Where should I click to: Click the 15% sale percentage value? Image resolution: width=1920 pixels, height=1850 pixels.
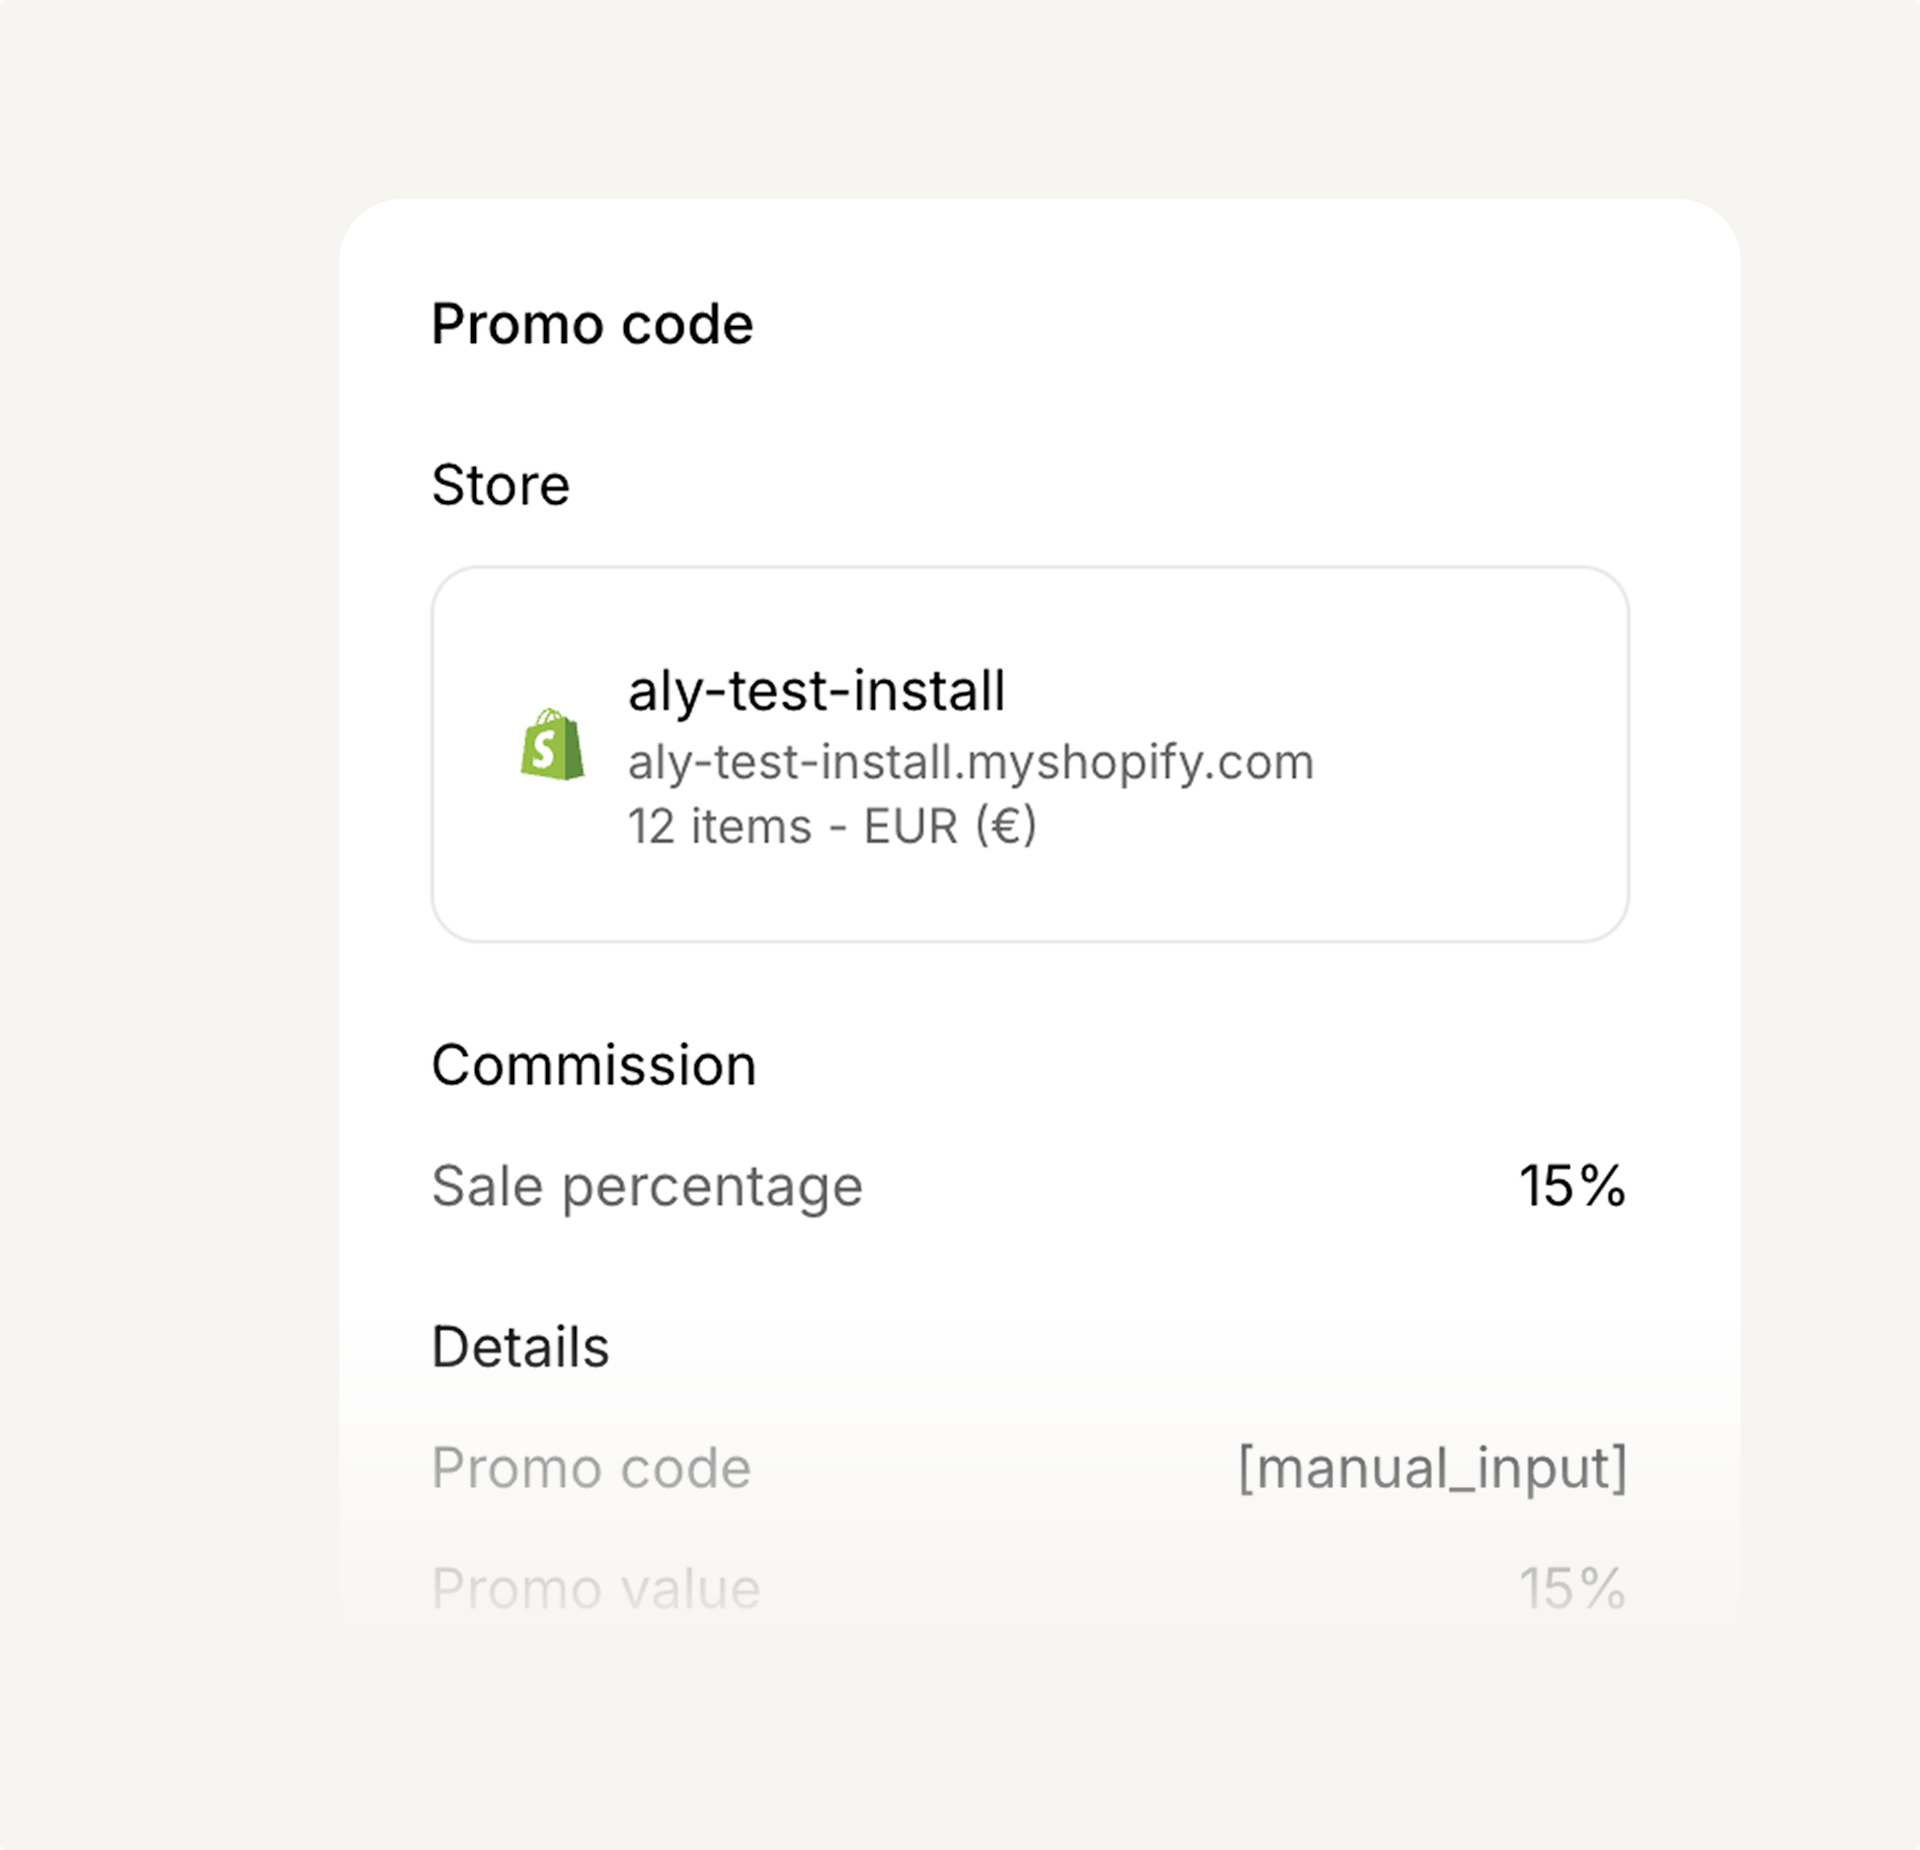click(1572, 1186)
